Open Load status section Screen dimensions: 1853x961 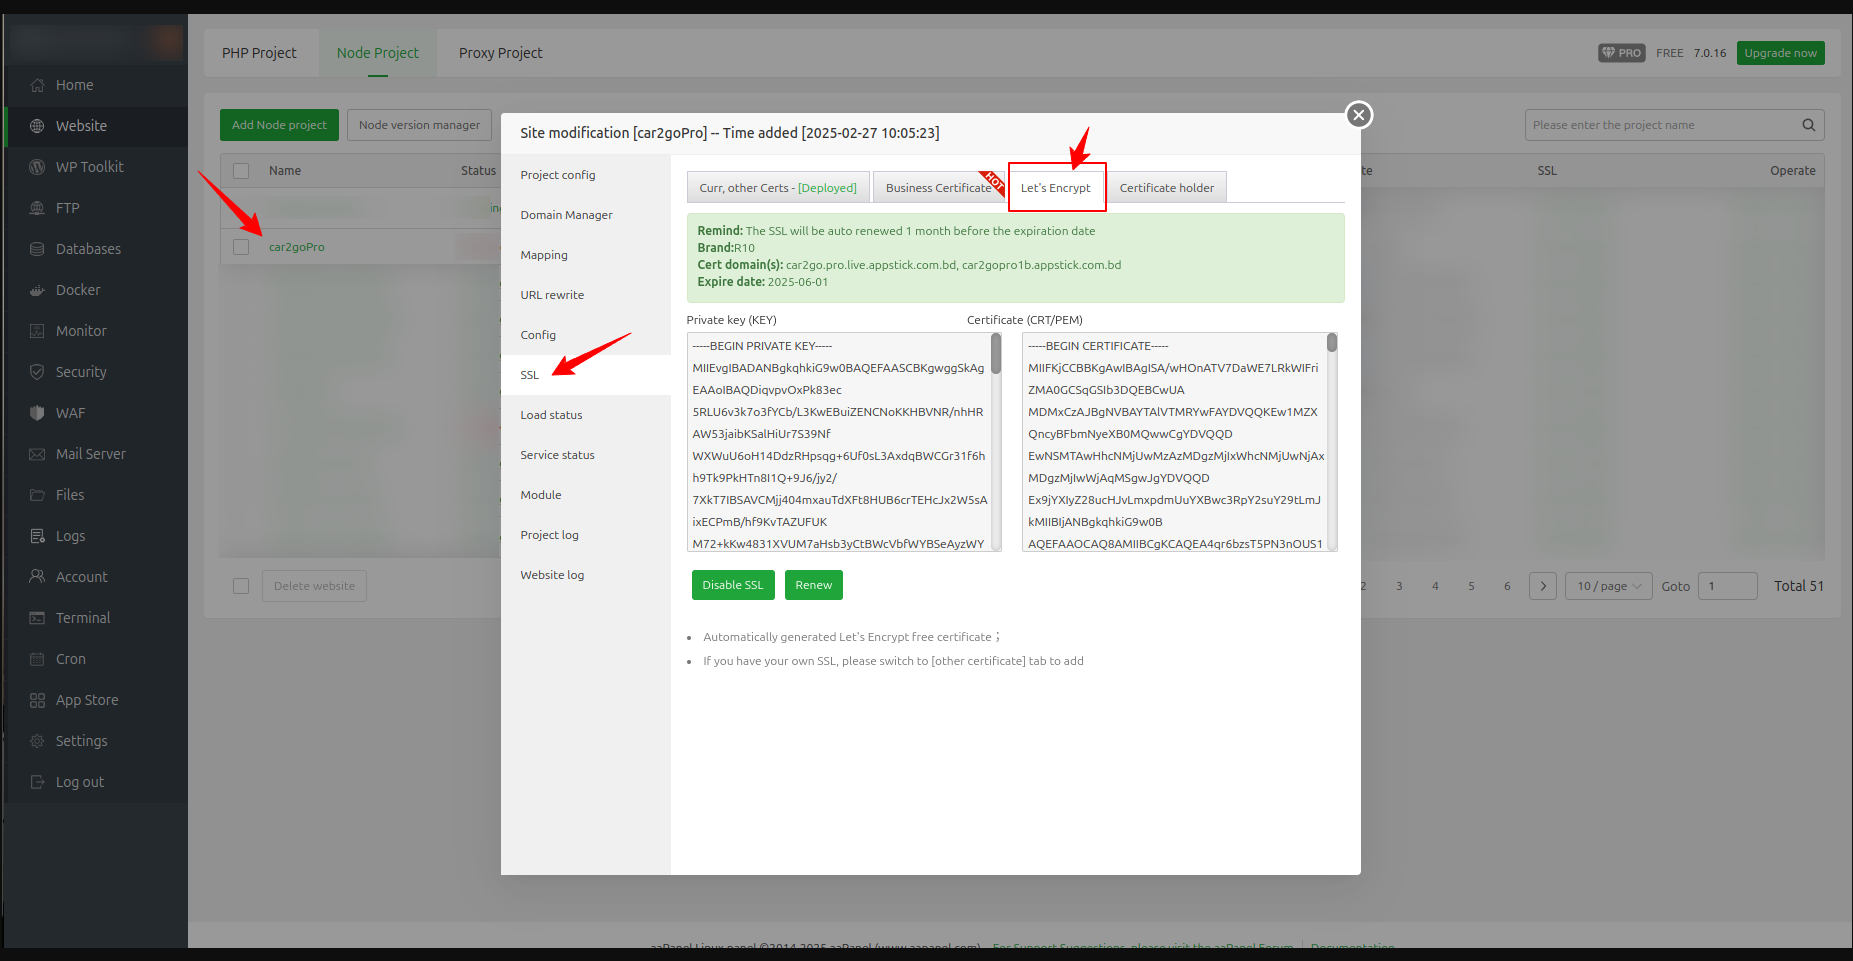[x=586, y=415]
